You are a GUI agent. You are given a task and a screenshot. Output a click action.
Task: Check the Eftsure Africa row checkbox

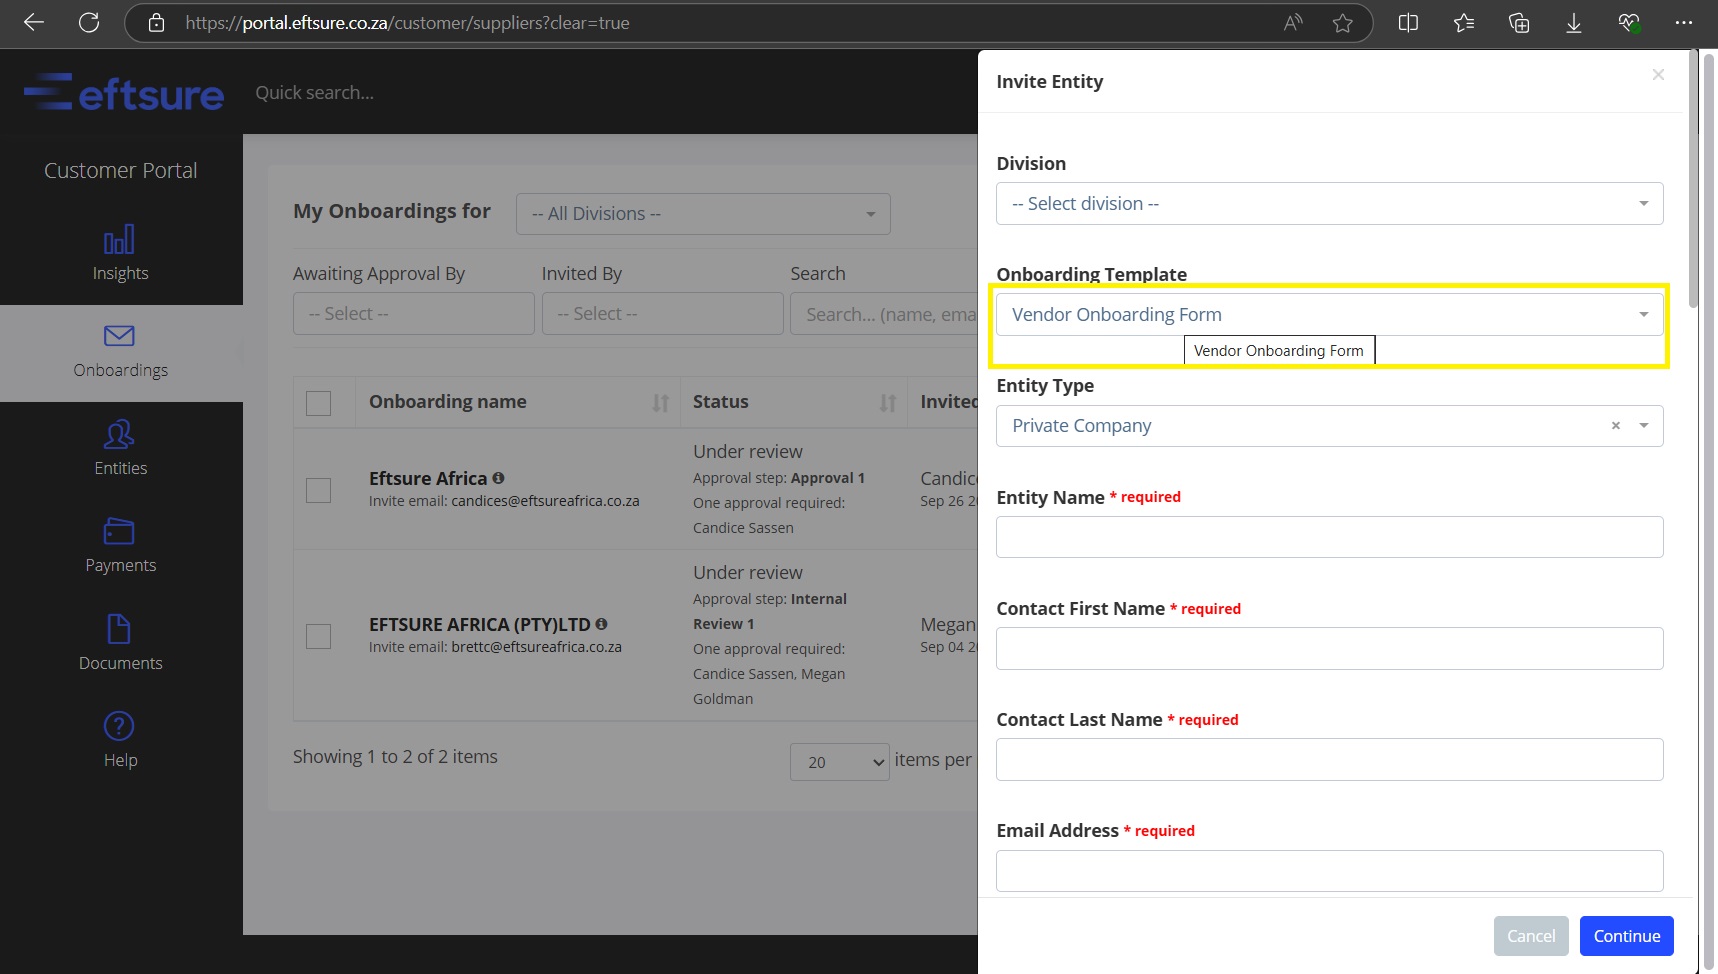318,490
